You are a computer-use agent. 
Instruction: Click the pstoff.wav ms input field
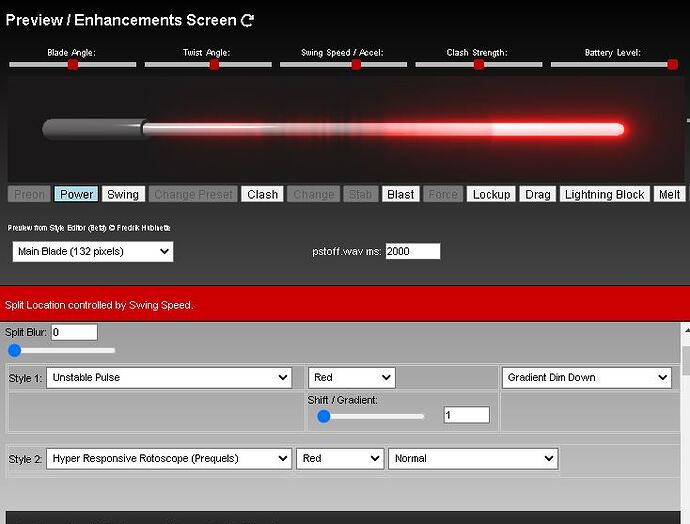coord(413,251)
